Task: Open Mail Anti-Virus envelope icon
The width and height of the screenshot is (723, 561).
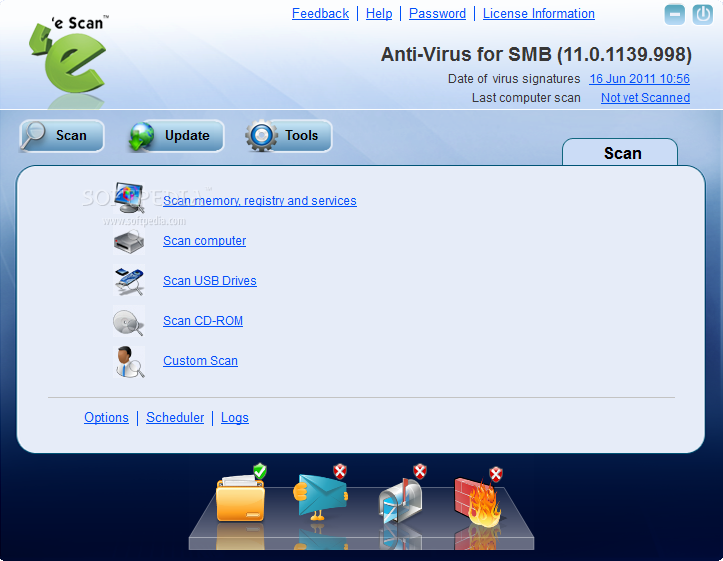Action: coord(320,497)
